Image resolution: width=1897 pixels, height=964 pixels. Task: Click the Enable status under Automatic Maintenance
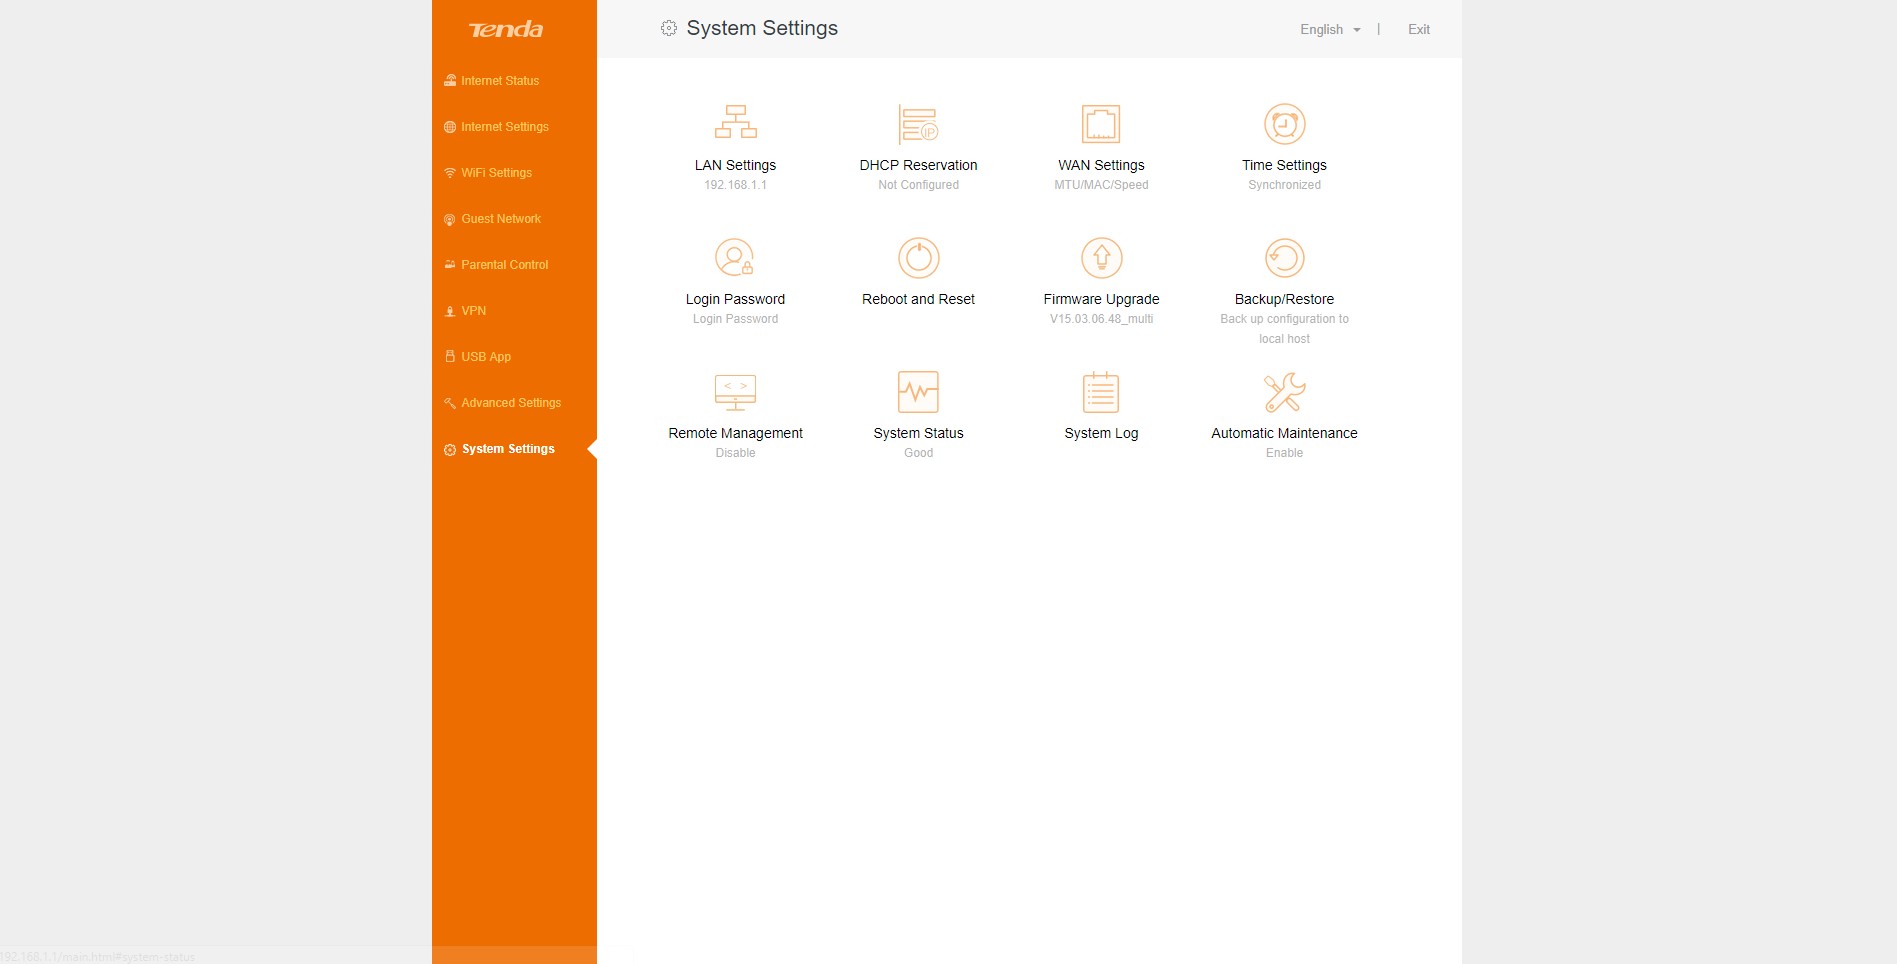click(x=1284, y=453)
